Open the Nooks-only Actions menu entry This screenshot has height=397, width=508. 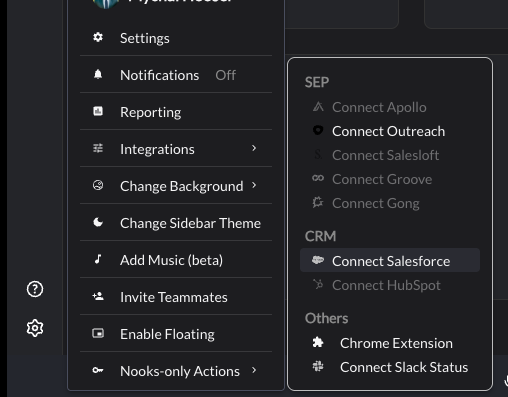coord(176,371)
